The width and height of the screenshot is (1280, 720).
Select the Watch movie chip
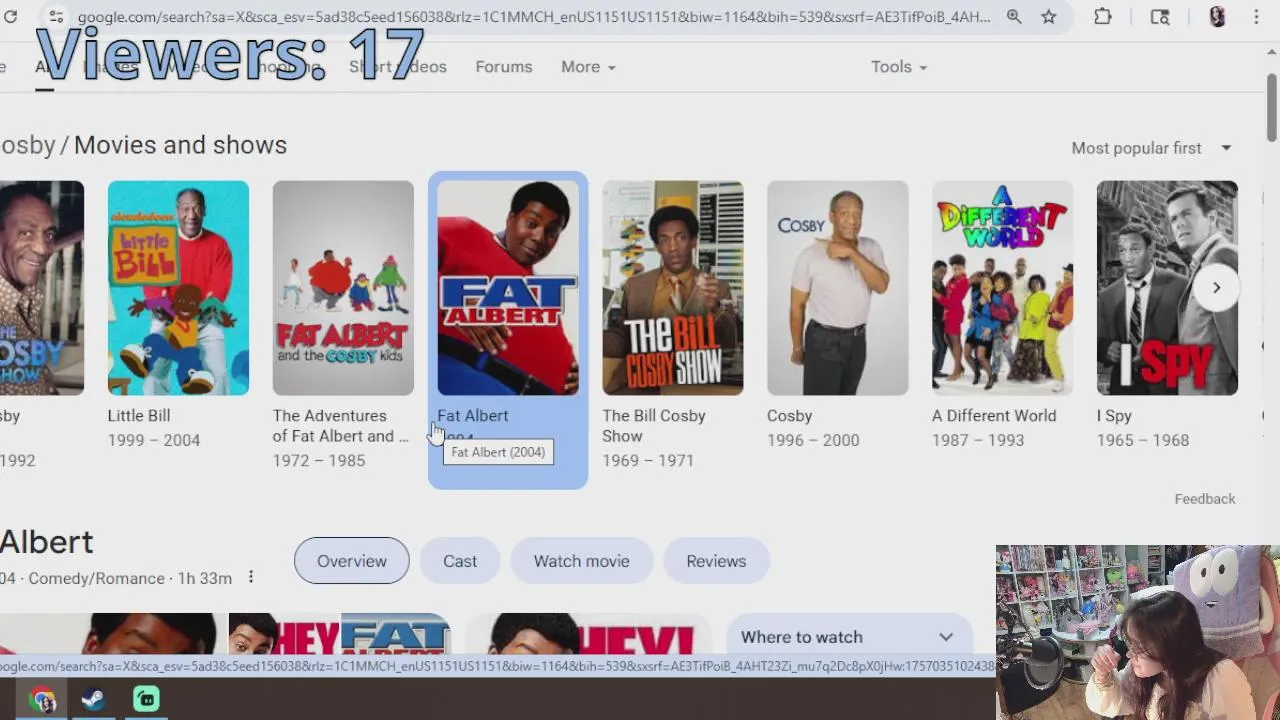click(582, 561)
